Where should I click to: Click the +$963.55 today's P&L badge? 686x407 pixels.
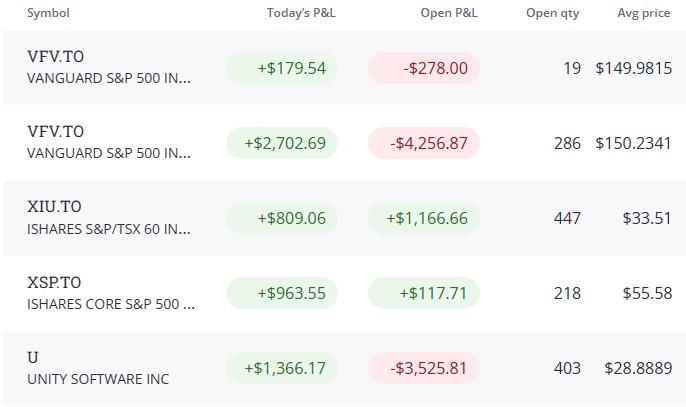(x=282, y=293)
